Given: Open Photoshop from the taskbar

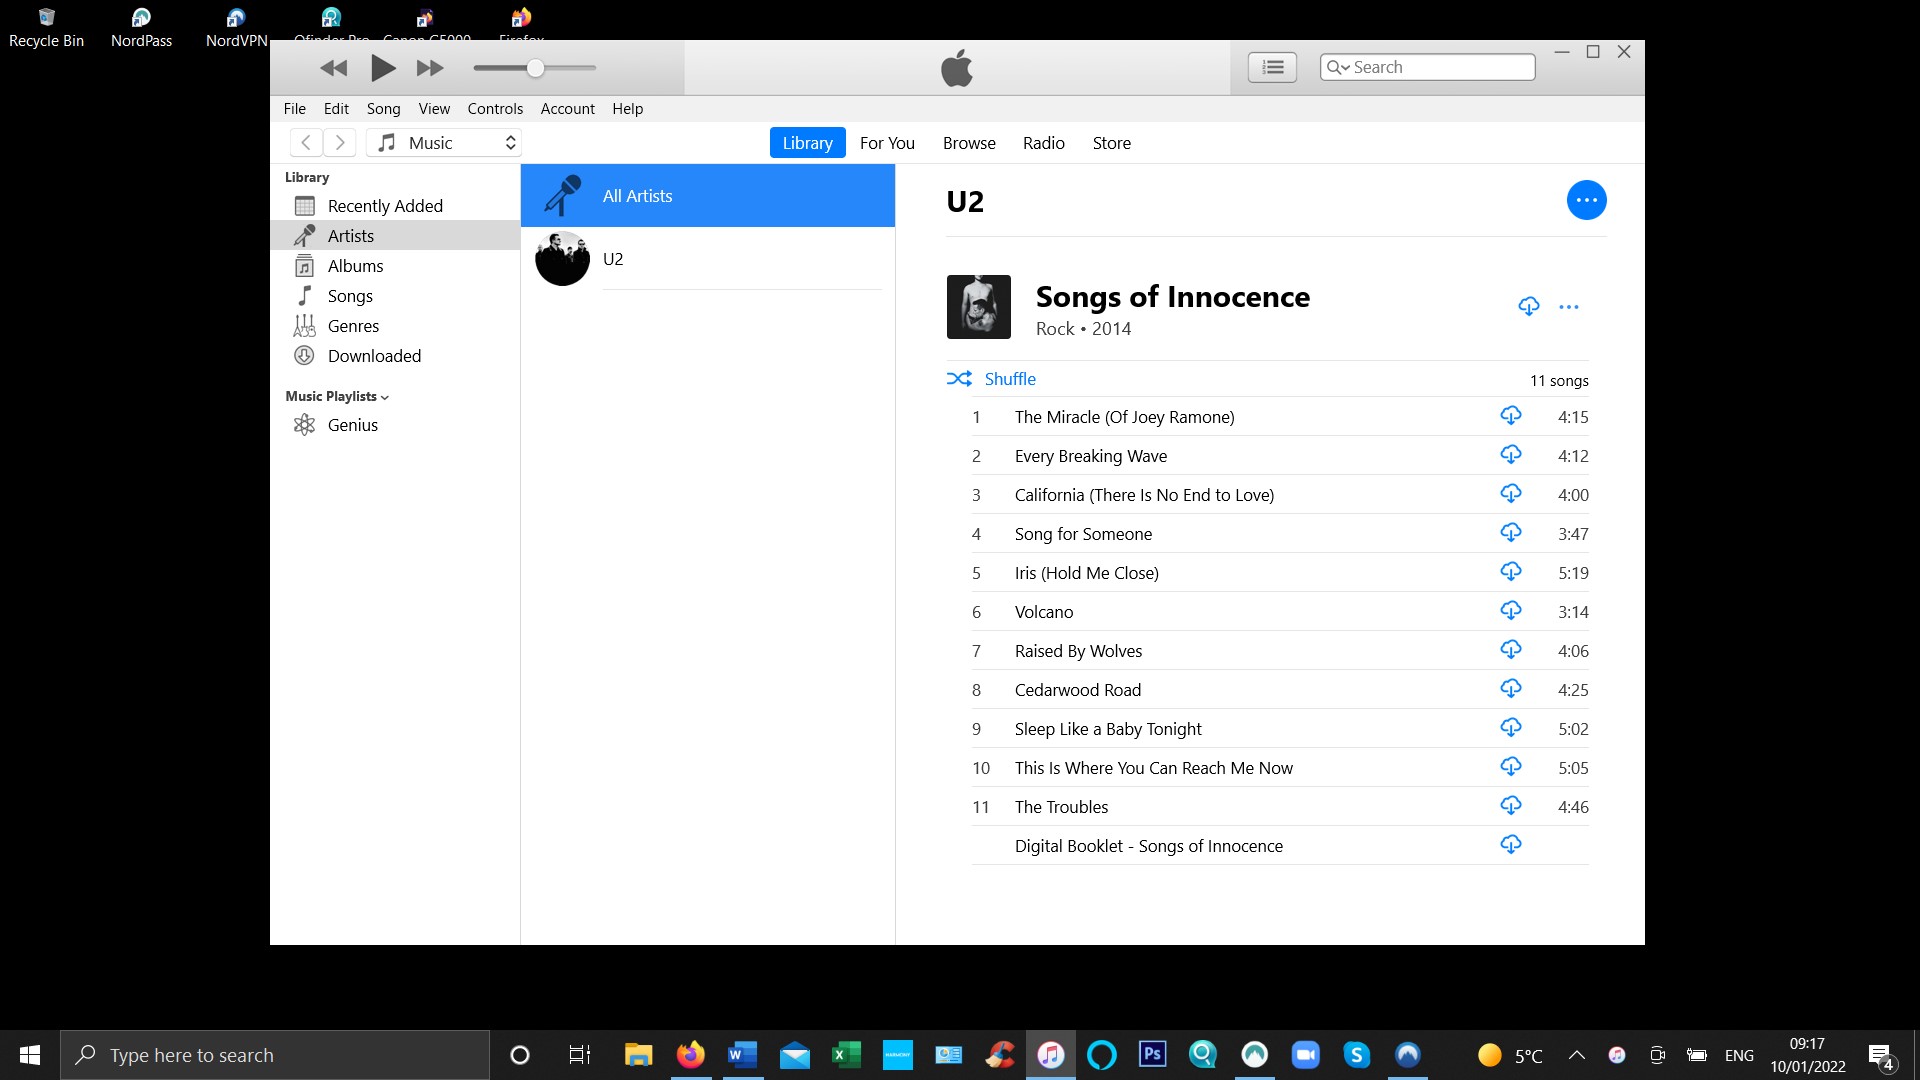Looking at the screenshot, I should pos(1152,1054).
